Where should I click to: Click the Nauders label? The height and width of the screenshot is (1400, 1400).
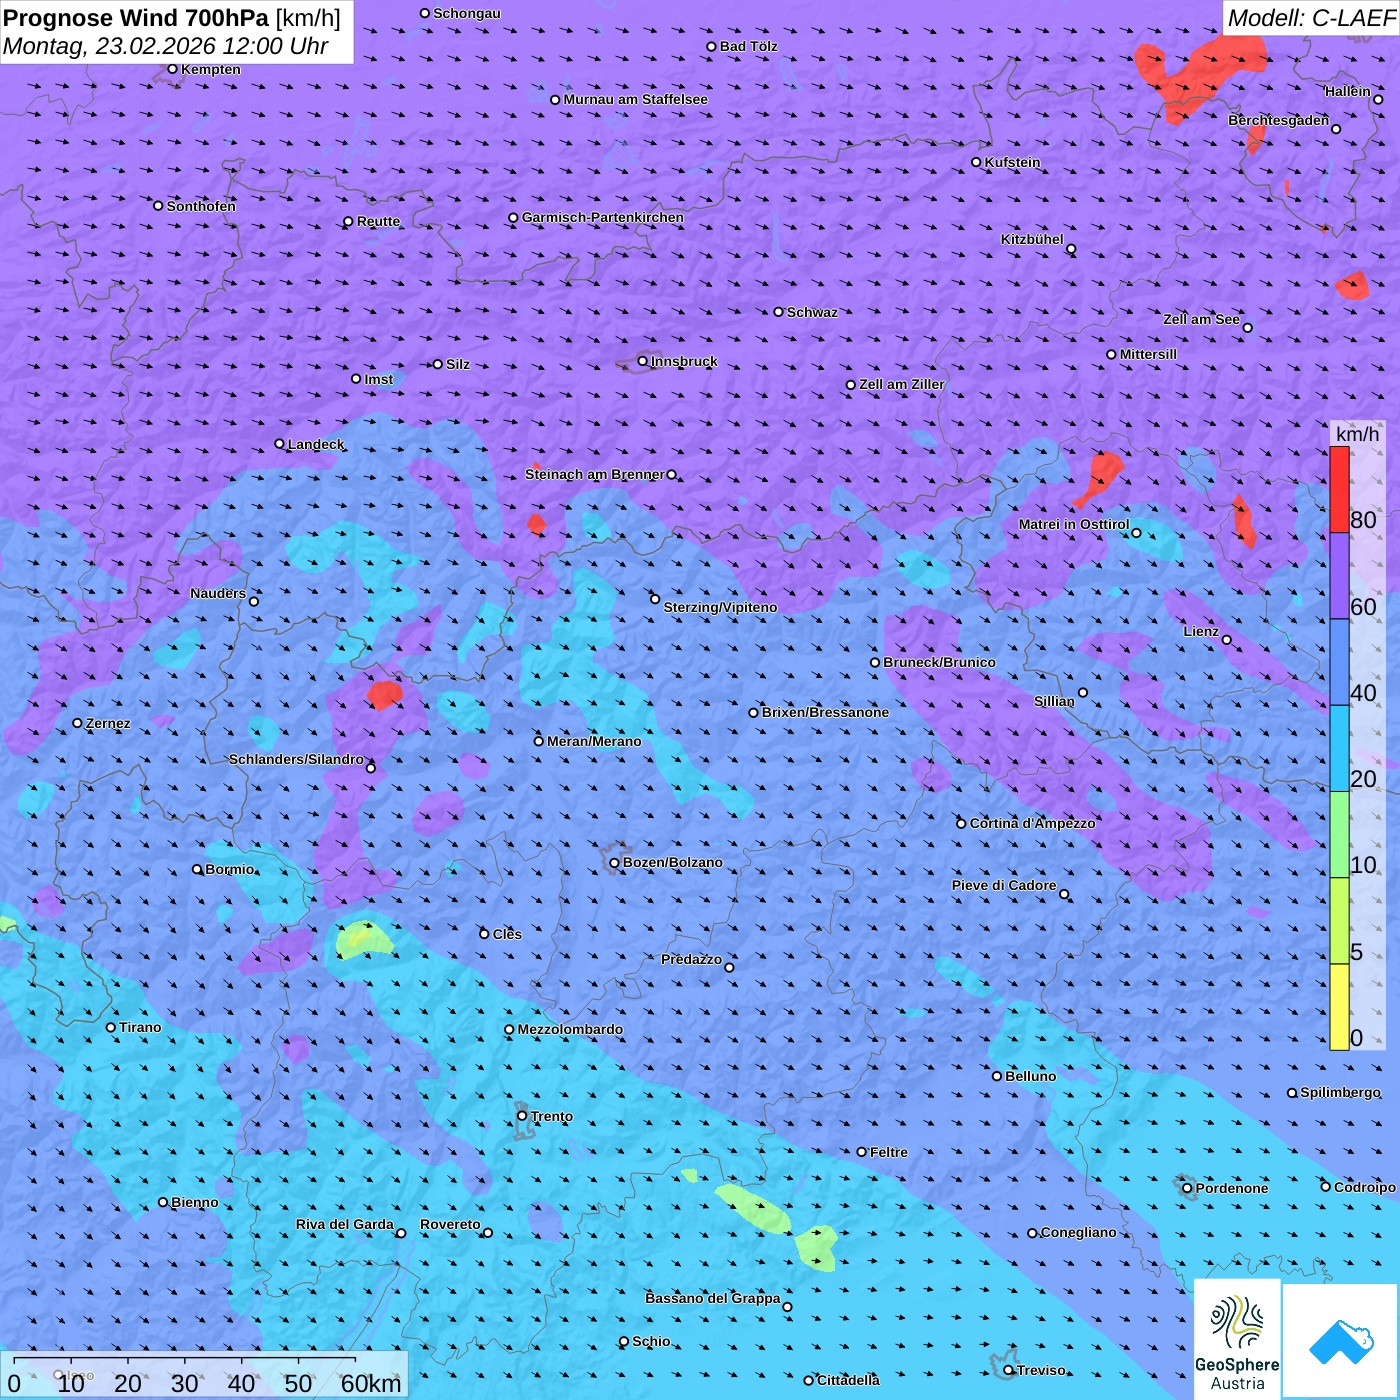coord(218,593)
